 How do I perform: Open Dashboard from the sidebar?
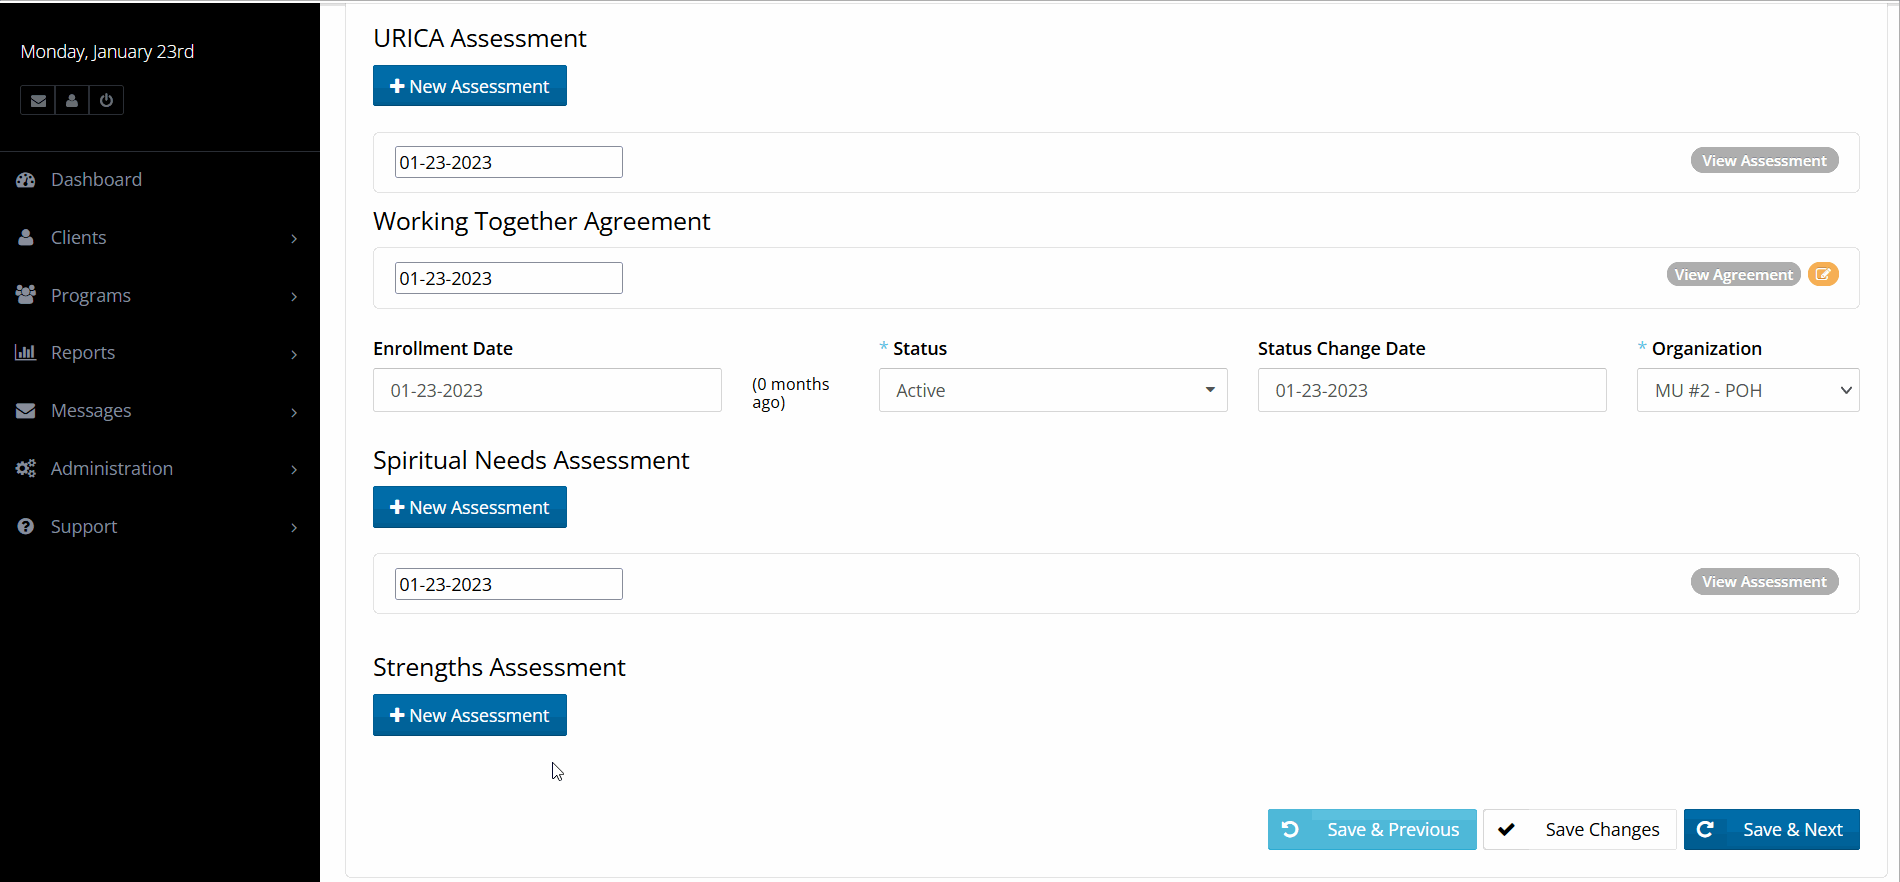[96, 180]
